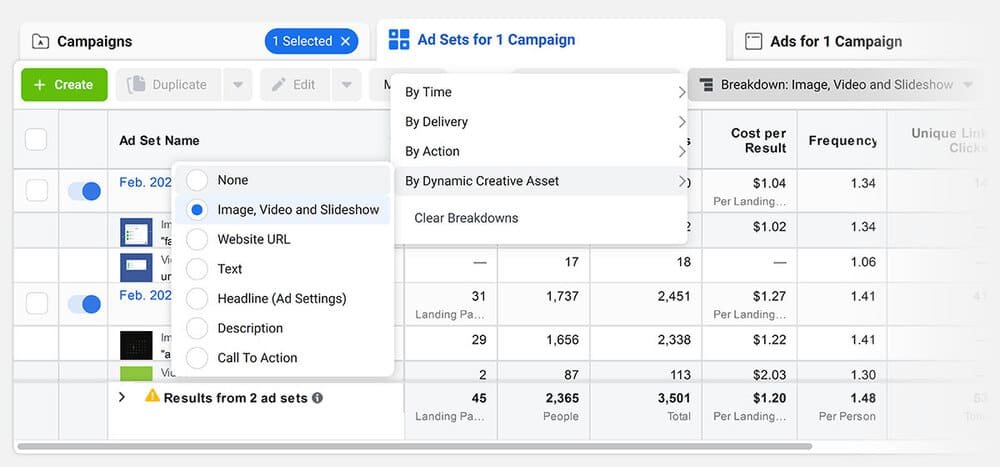This screenshot has height=467, width=1000.
Task: Click the second blue video thumbnail
Action: 136,267
